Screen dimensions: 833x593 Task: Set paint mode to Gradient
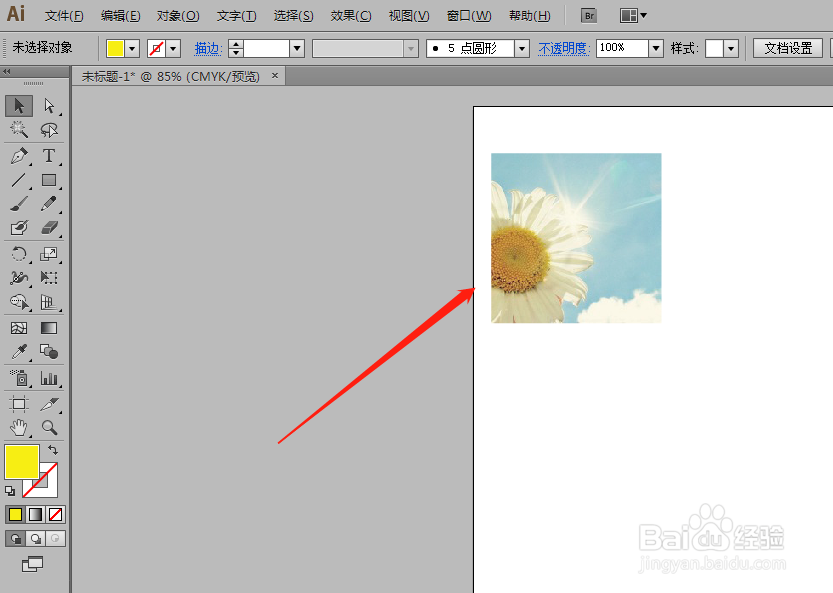(x=36, y=514)
